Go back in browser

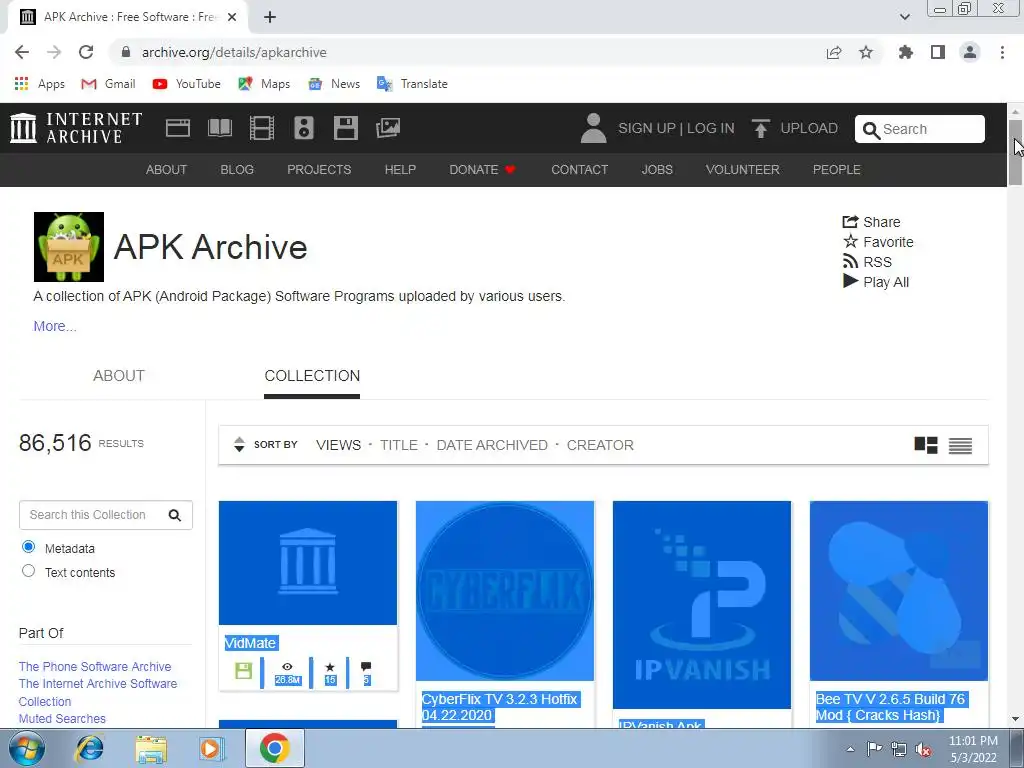22,52
